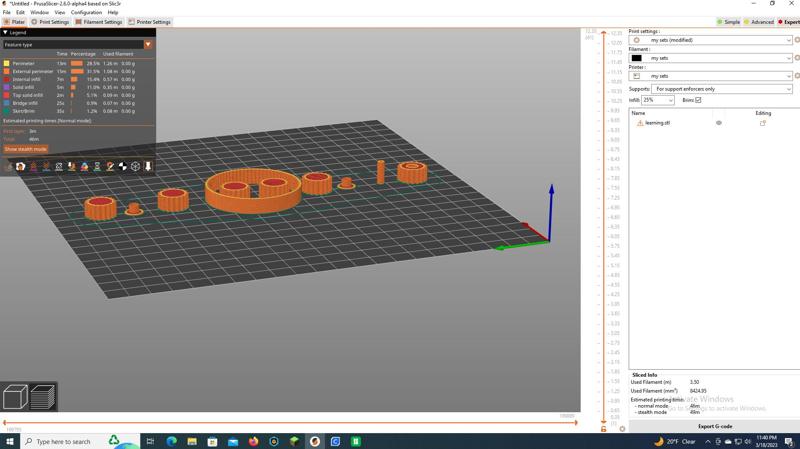Toggle Shells wireframe cube icon

pyautogui.click(x=135, y=166)
